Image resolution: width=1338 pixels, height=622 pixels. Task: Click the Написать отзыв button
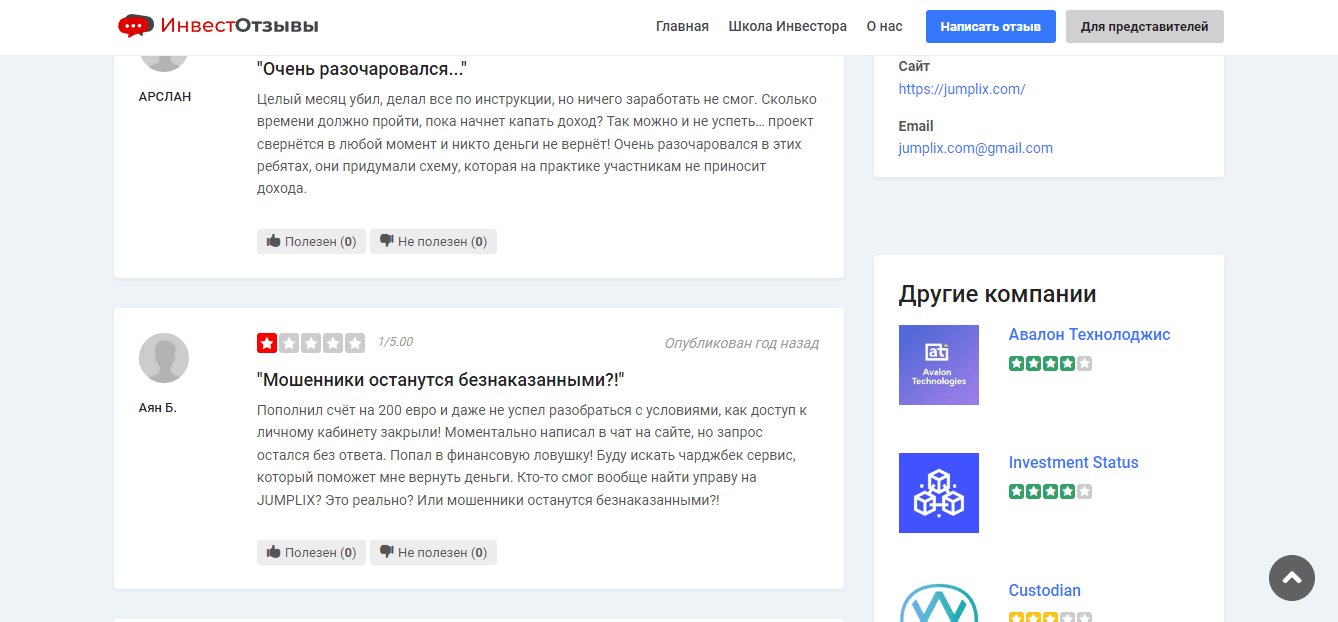point(990,26)
